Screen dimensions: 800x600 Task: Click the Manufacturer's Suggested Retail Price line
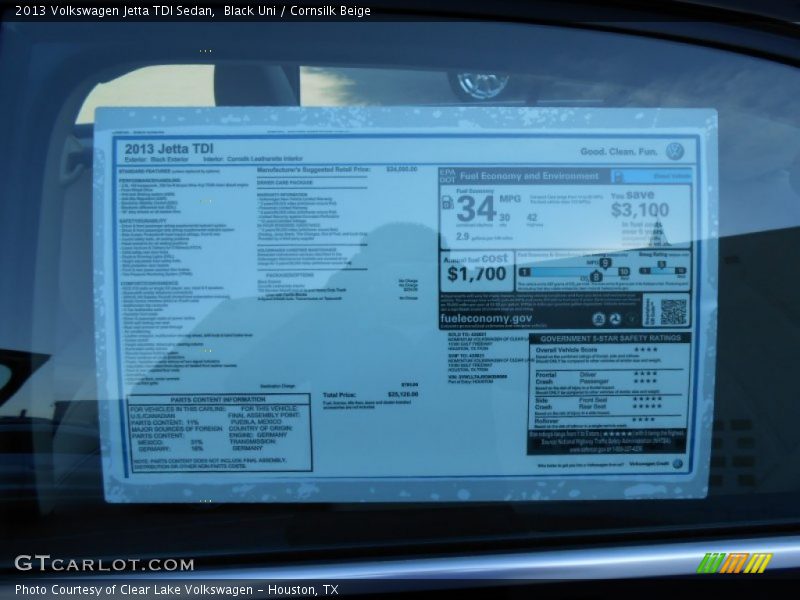point(313,170)
